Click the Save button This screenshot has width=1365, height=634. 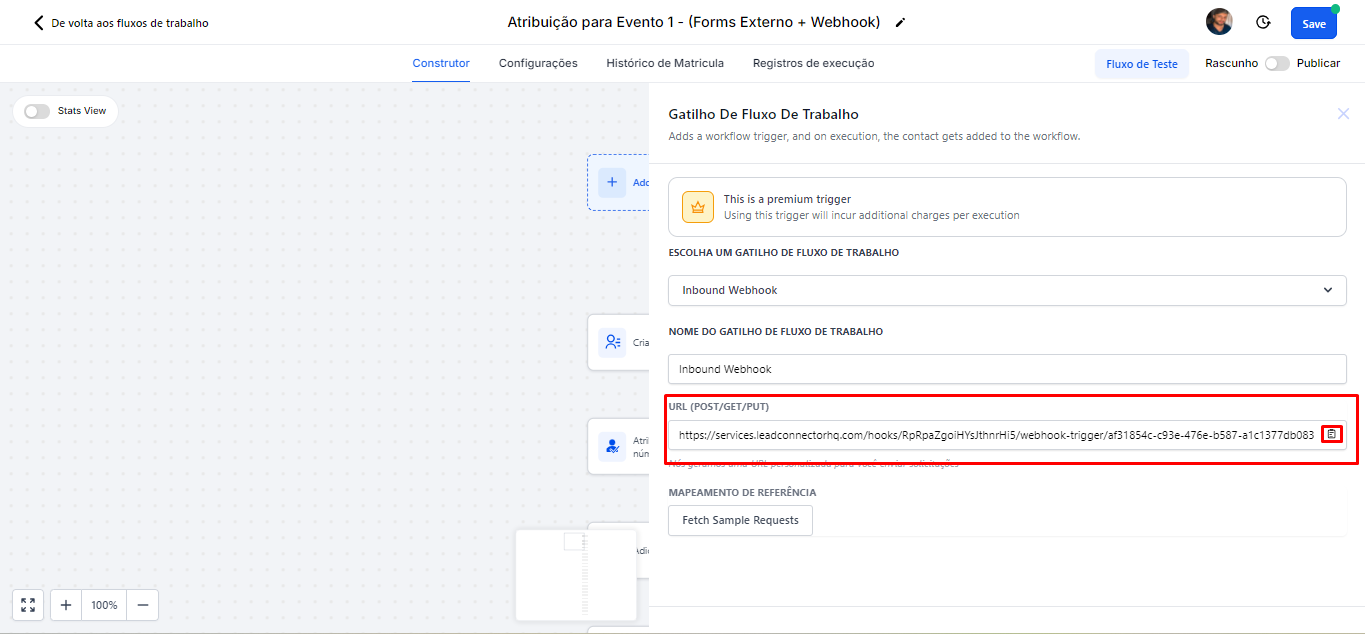pos(1313,24)
